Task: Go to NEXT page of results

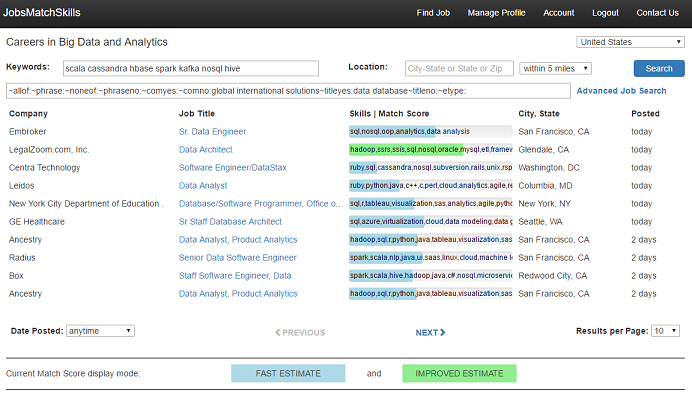Action: (x=430, y=333)
